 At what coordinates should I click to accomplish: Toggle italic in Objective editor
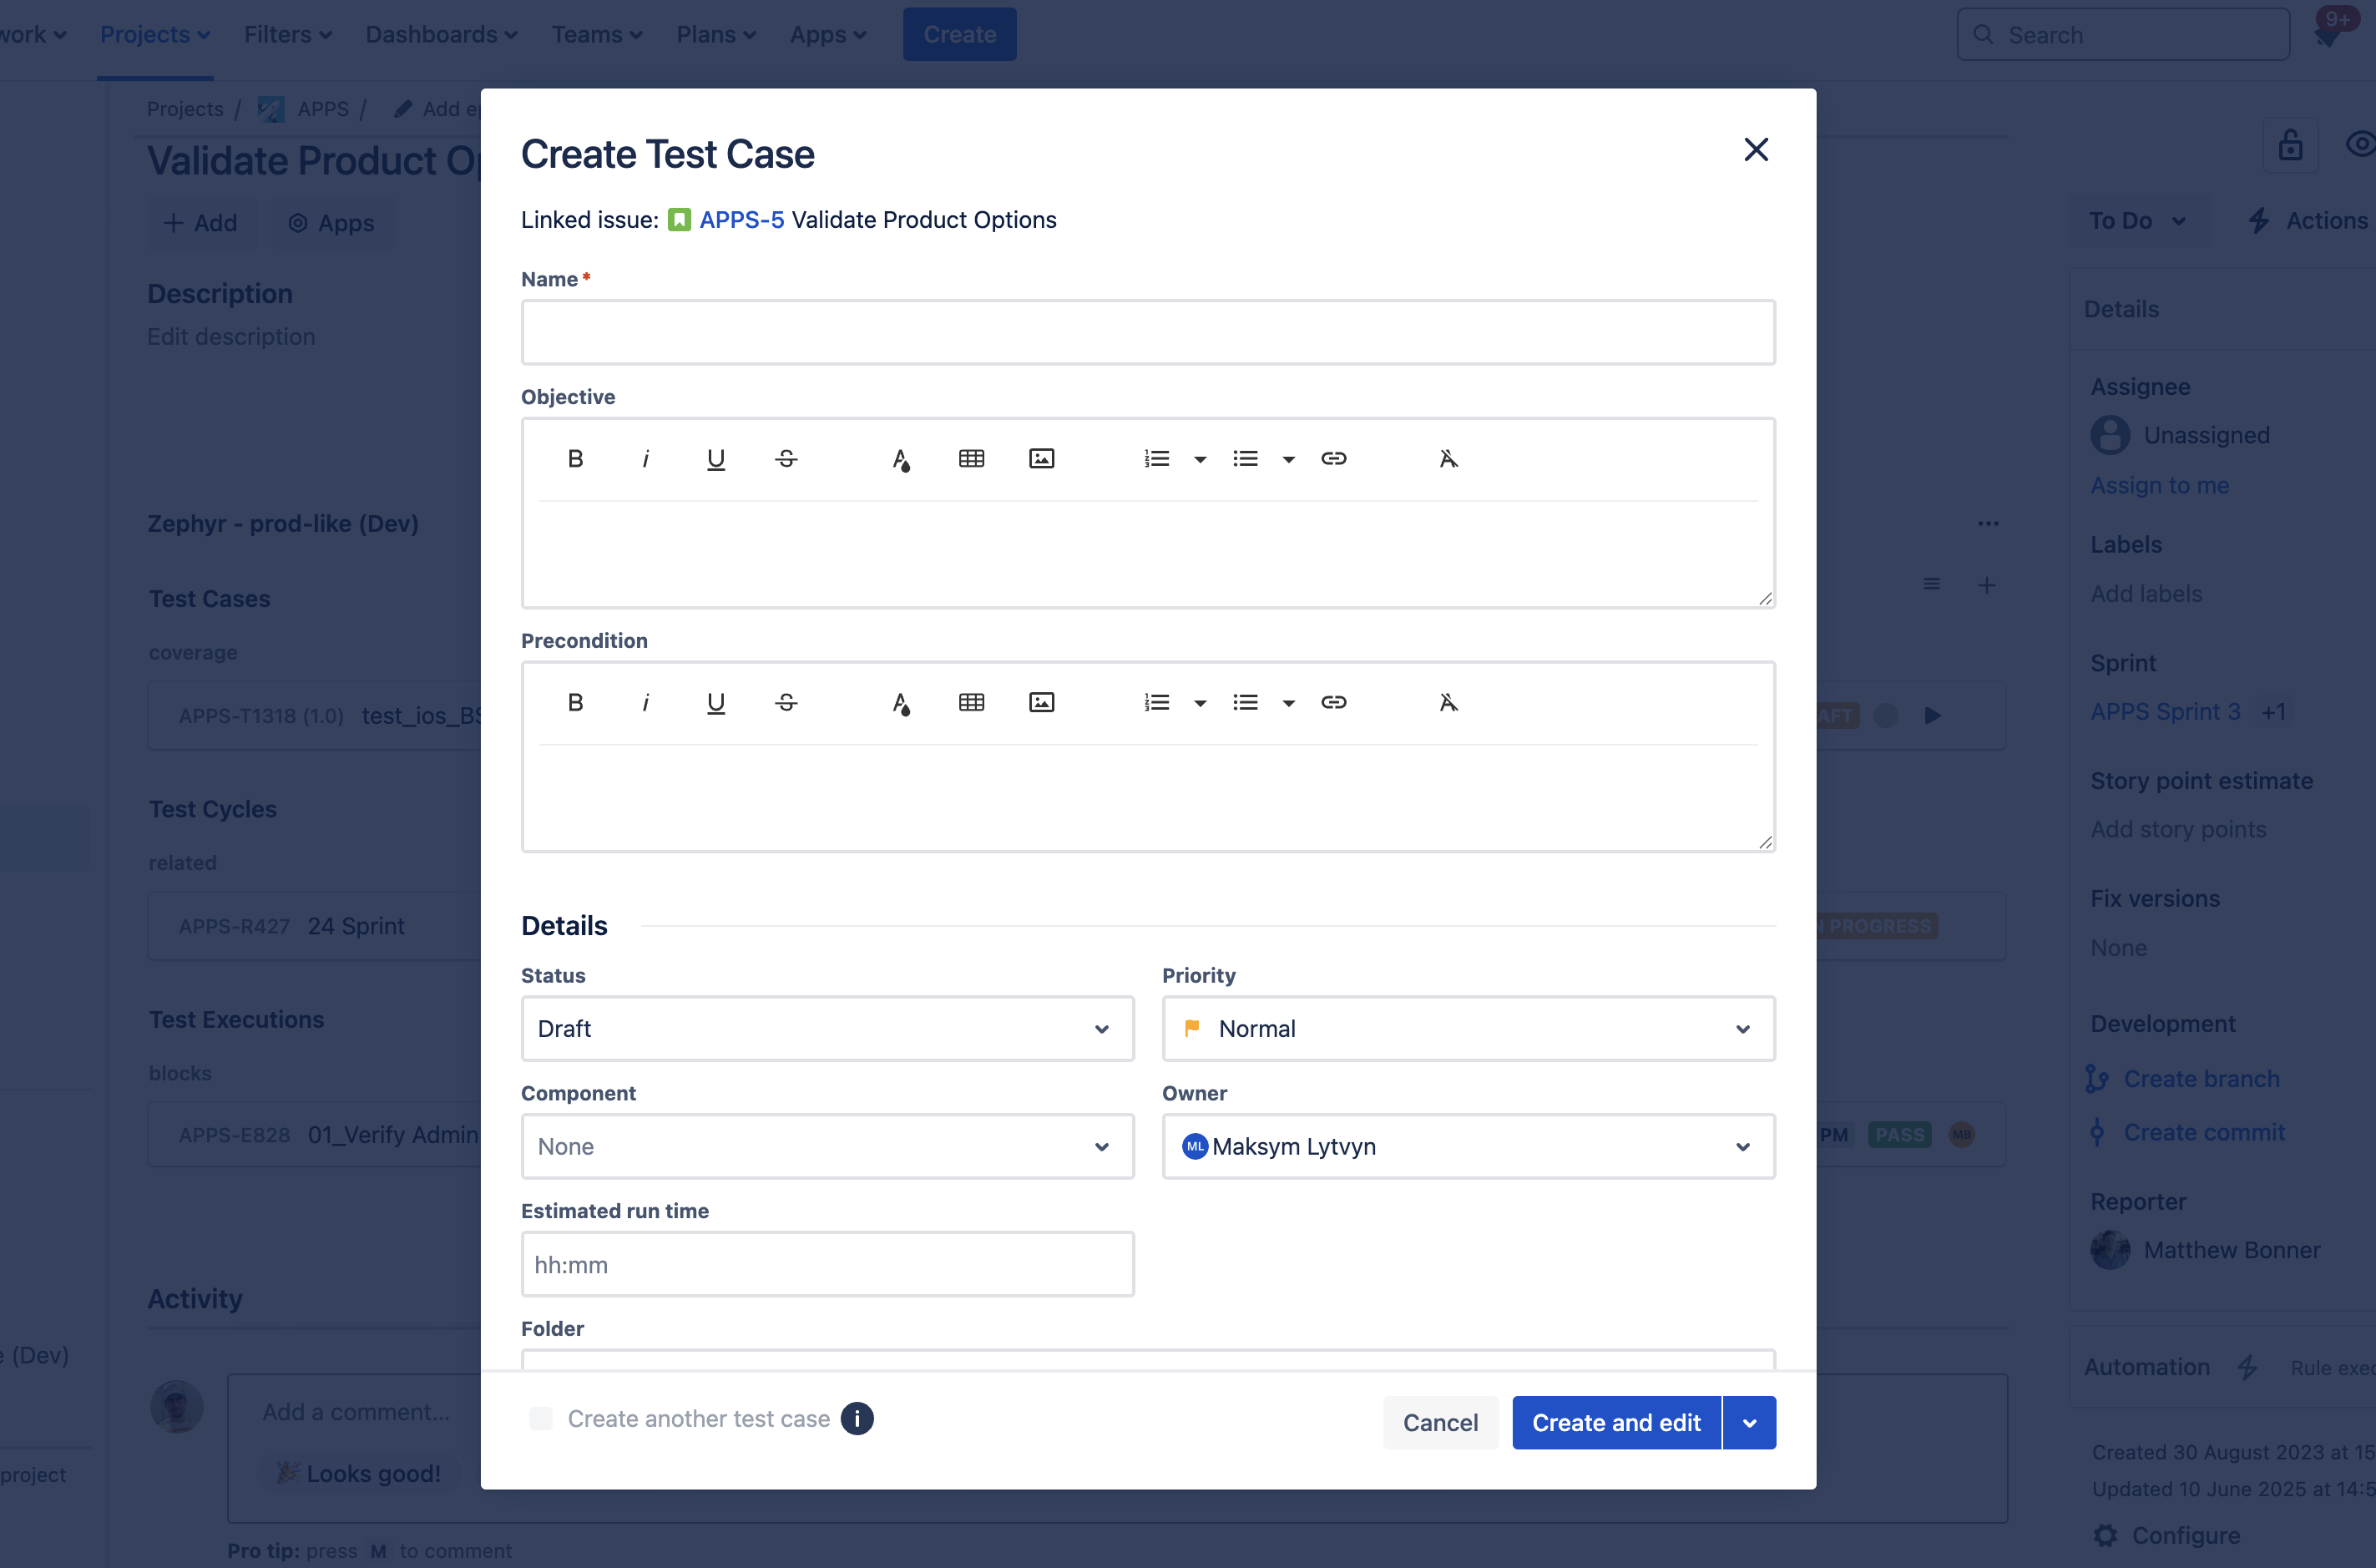click(x=645, y=459)
